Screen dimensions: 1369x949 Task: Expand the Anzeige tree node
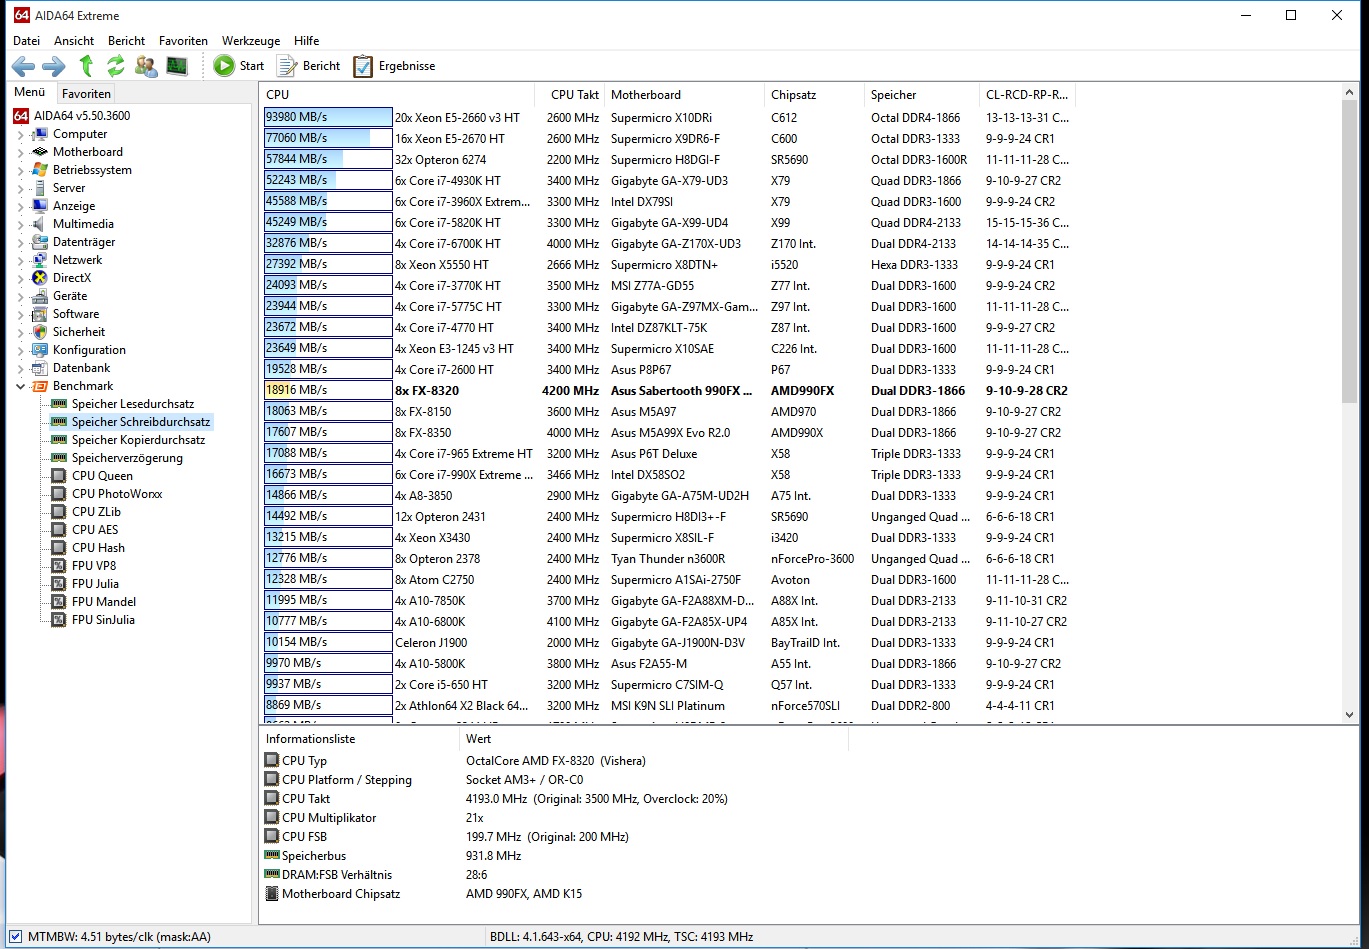21,206
